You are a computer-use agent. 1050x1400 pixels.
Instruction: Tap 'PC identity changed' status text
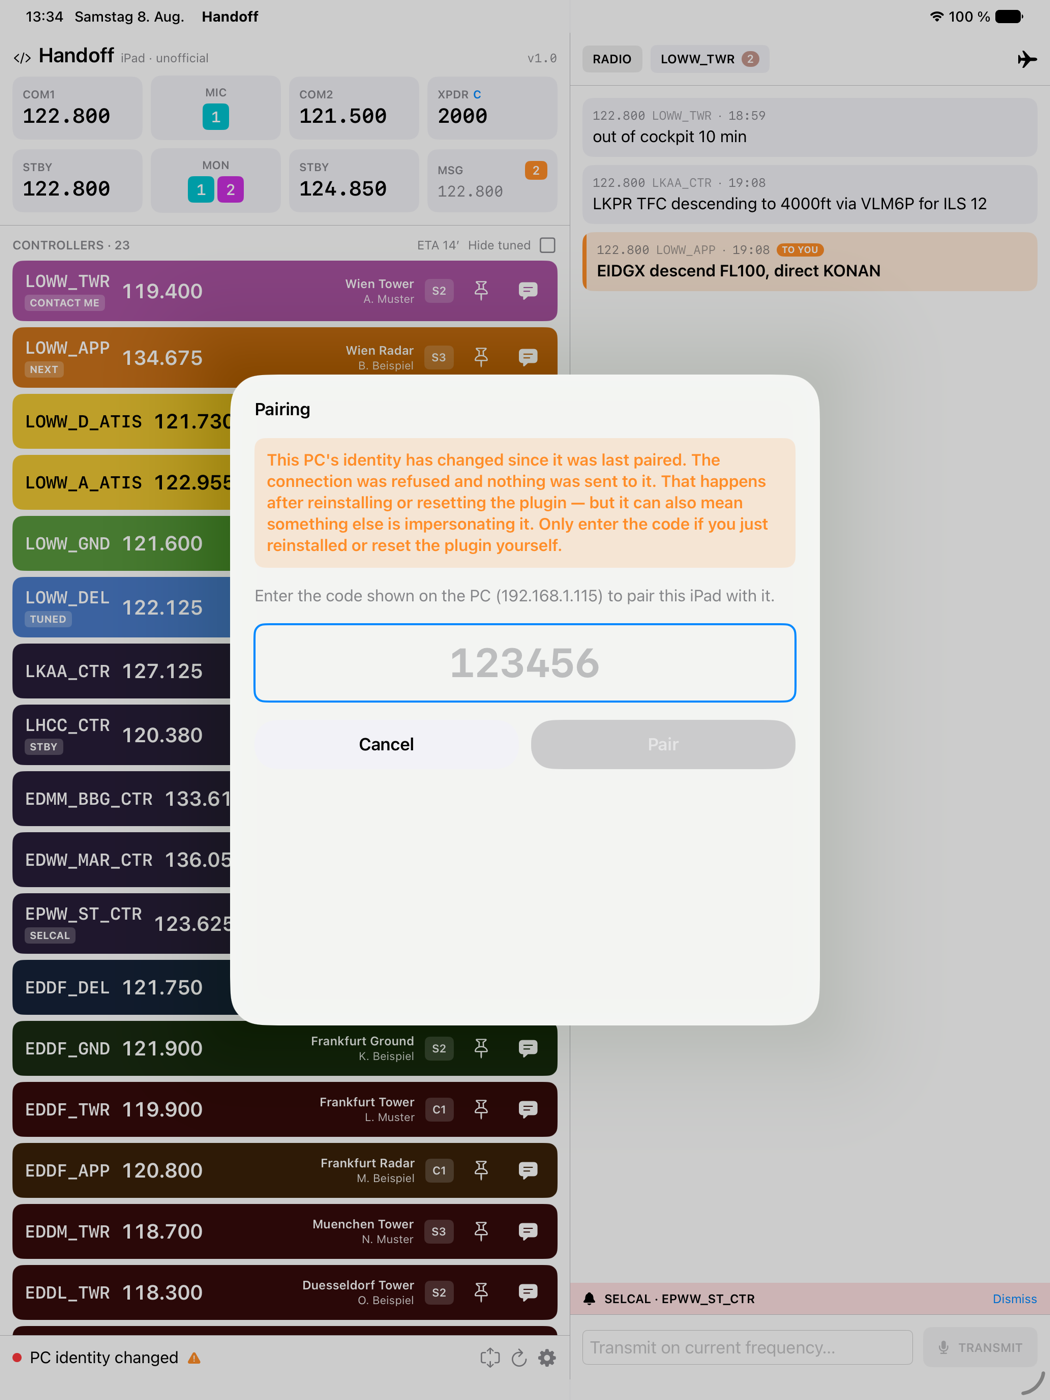[x=104, y=1358]
